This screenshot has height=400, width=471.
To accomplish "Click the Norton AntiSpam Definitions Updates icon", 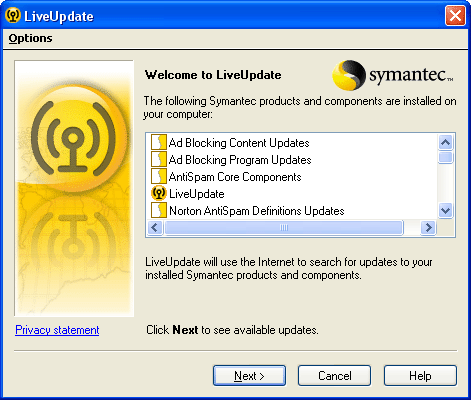I will [x=159, y=211].
